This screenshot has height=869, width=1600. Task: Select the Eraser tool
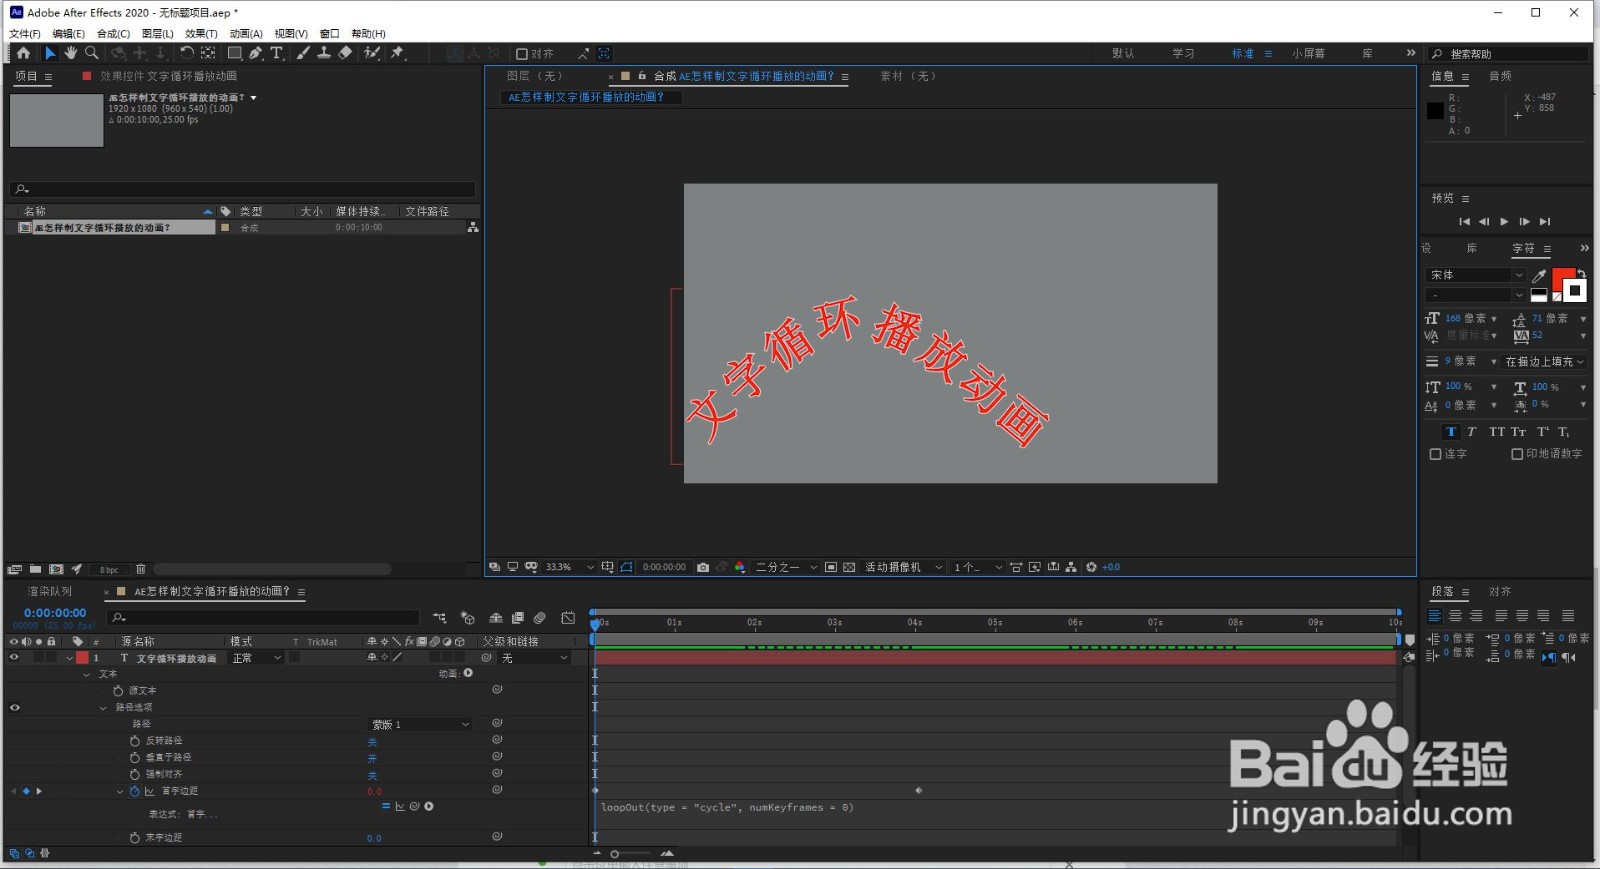click(x=345, y=53)
